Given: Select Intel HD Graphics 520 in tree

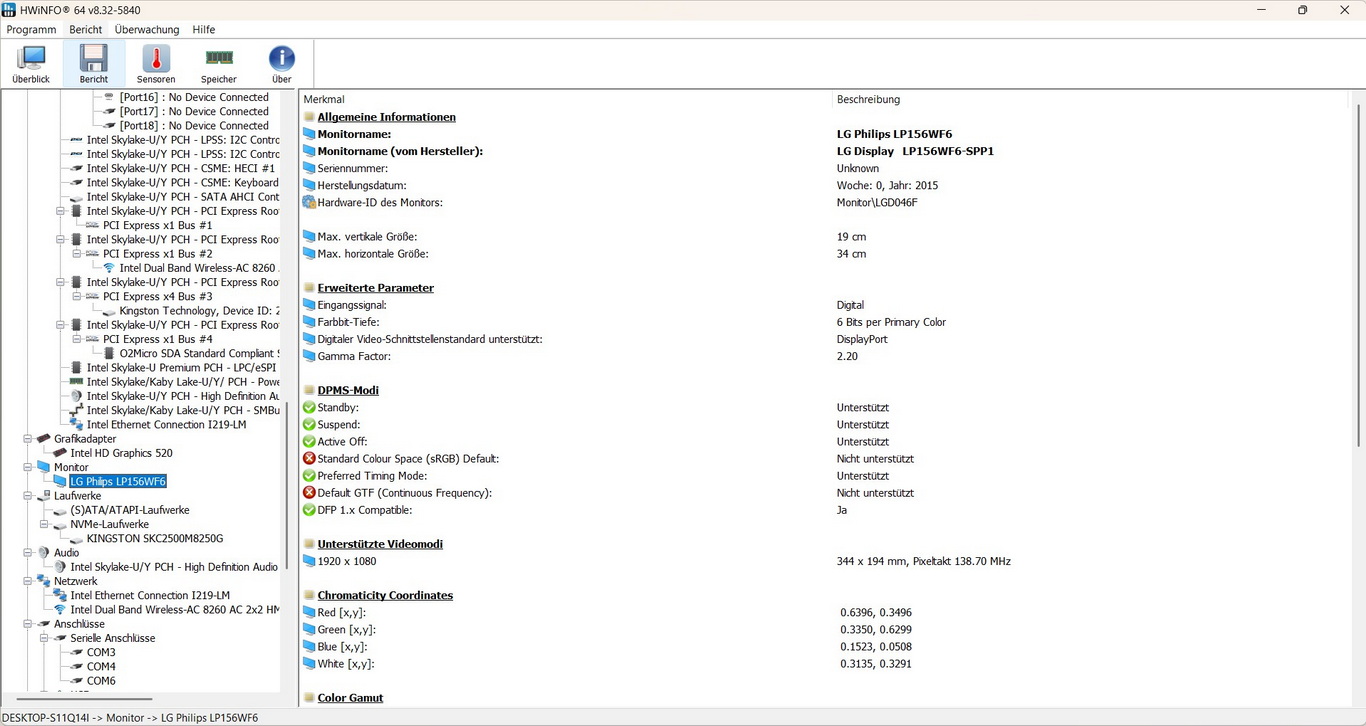Looking at the screenshot, I should [x=121, y=453].
